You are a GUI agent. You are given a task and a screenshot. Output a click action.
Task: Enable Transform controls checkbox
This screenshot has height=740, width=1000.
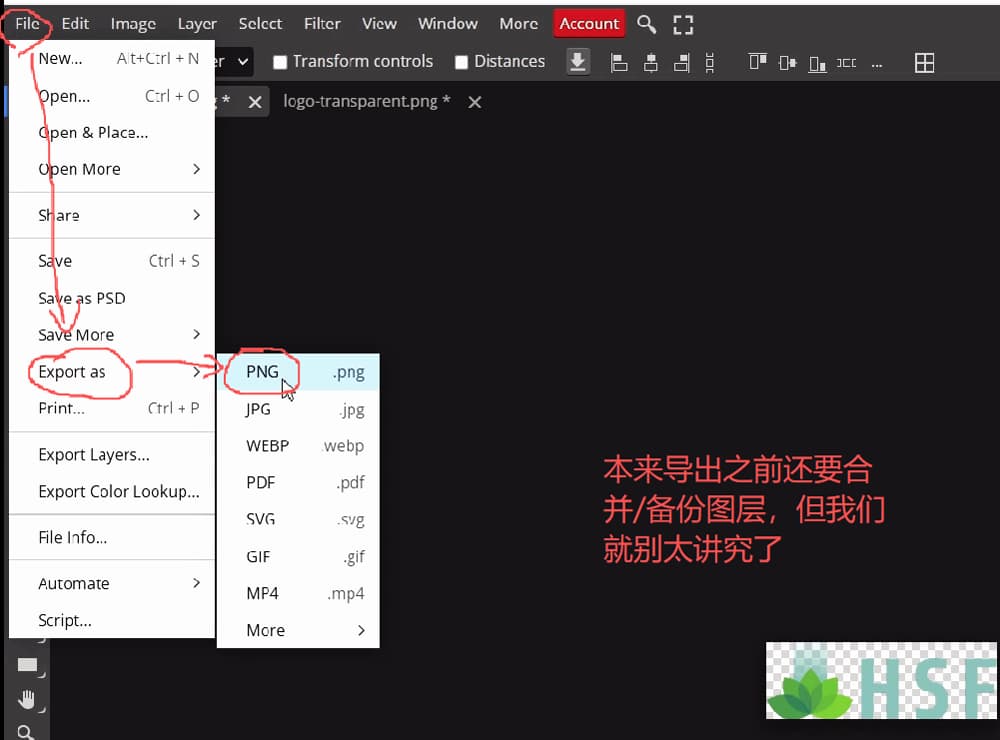pos(279,62)
